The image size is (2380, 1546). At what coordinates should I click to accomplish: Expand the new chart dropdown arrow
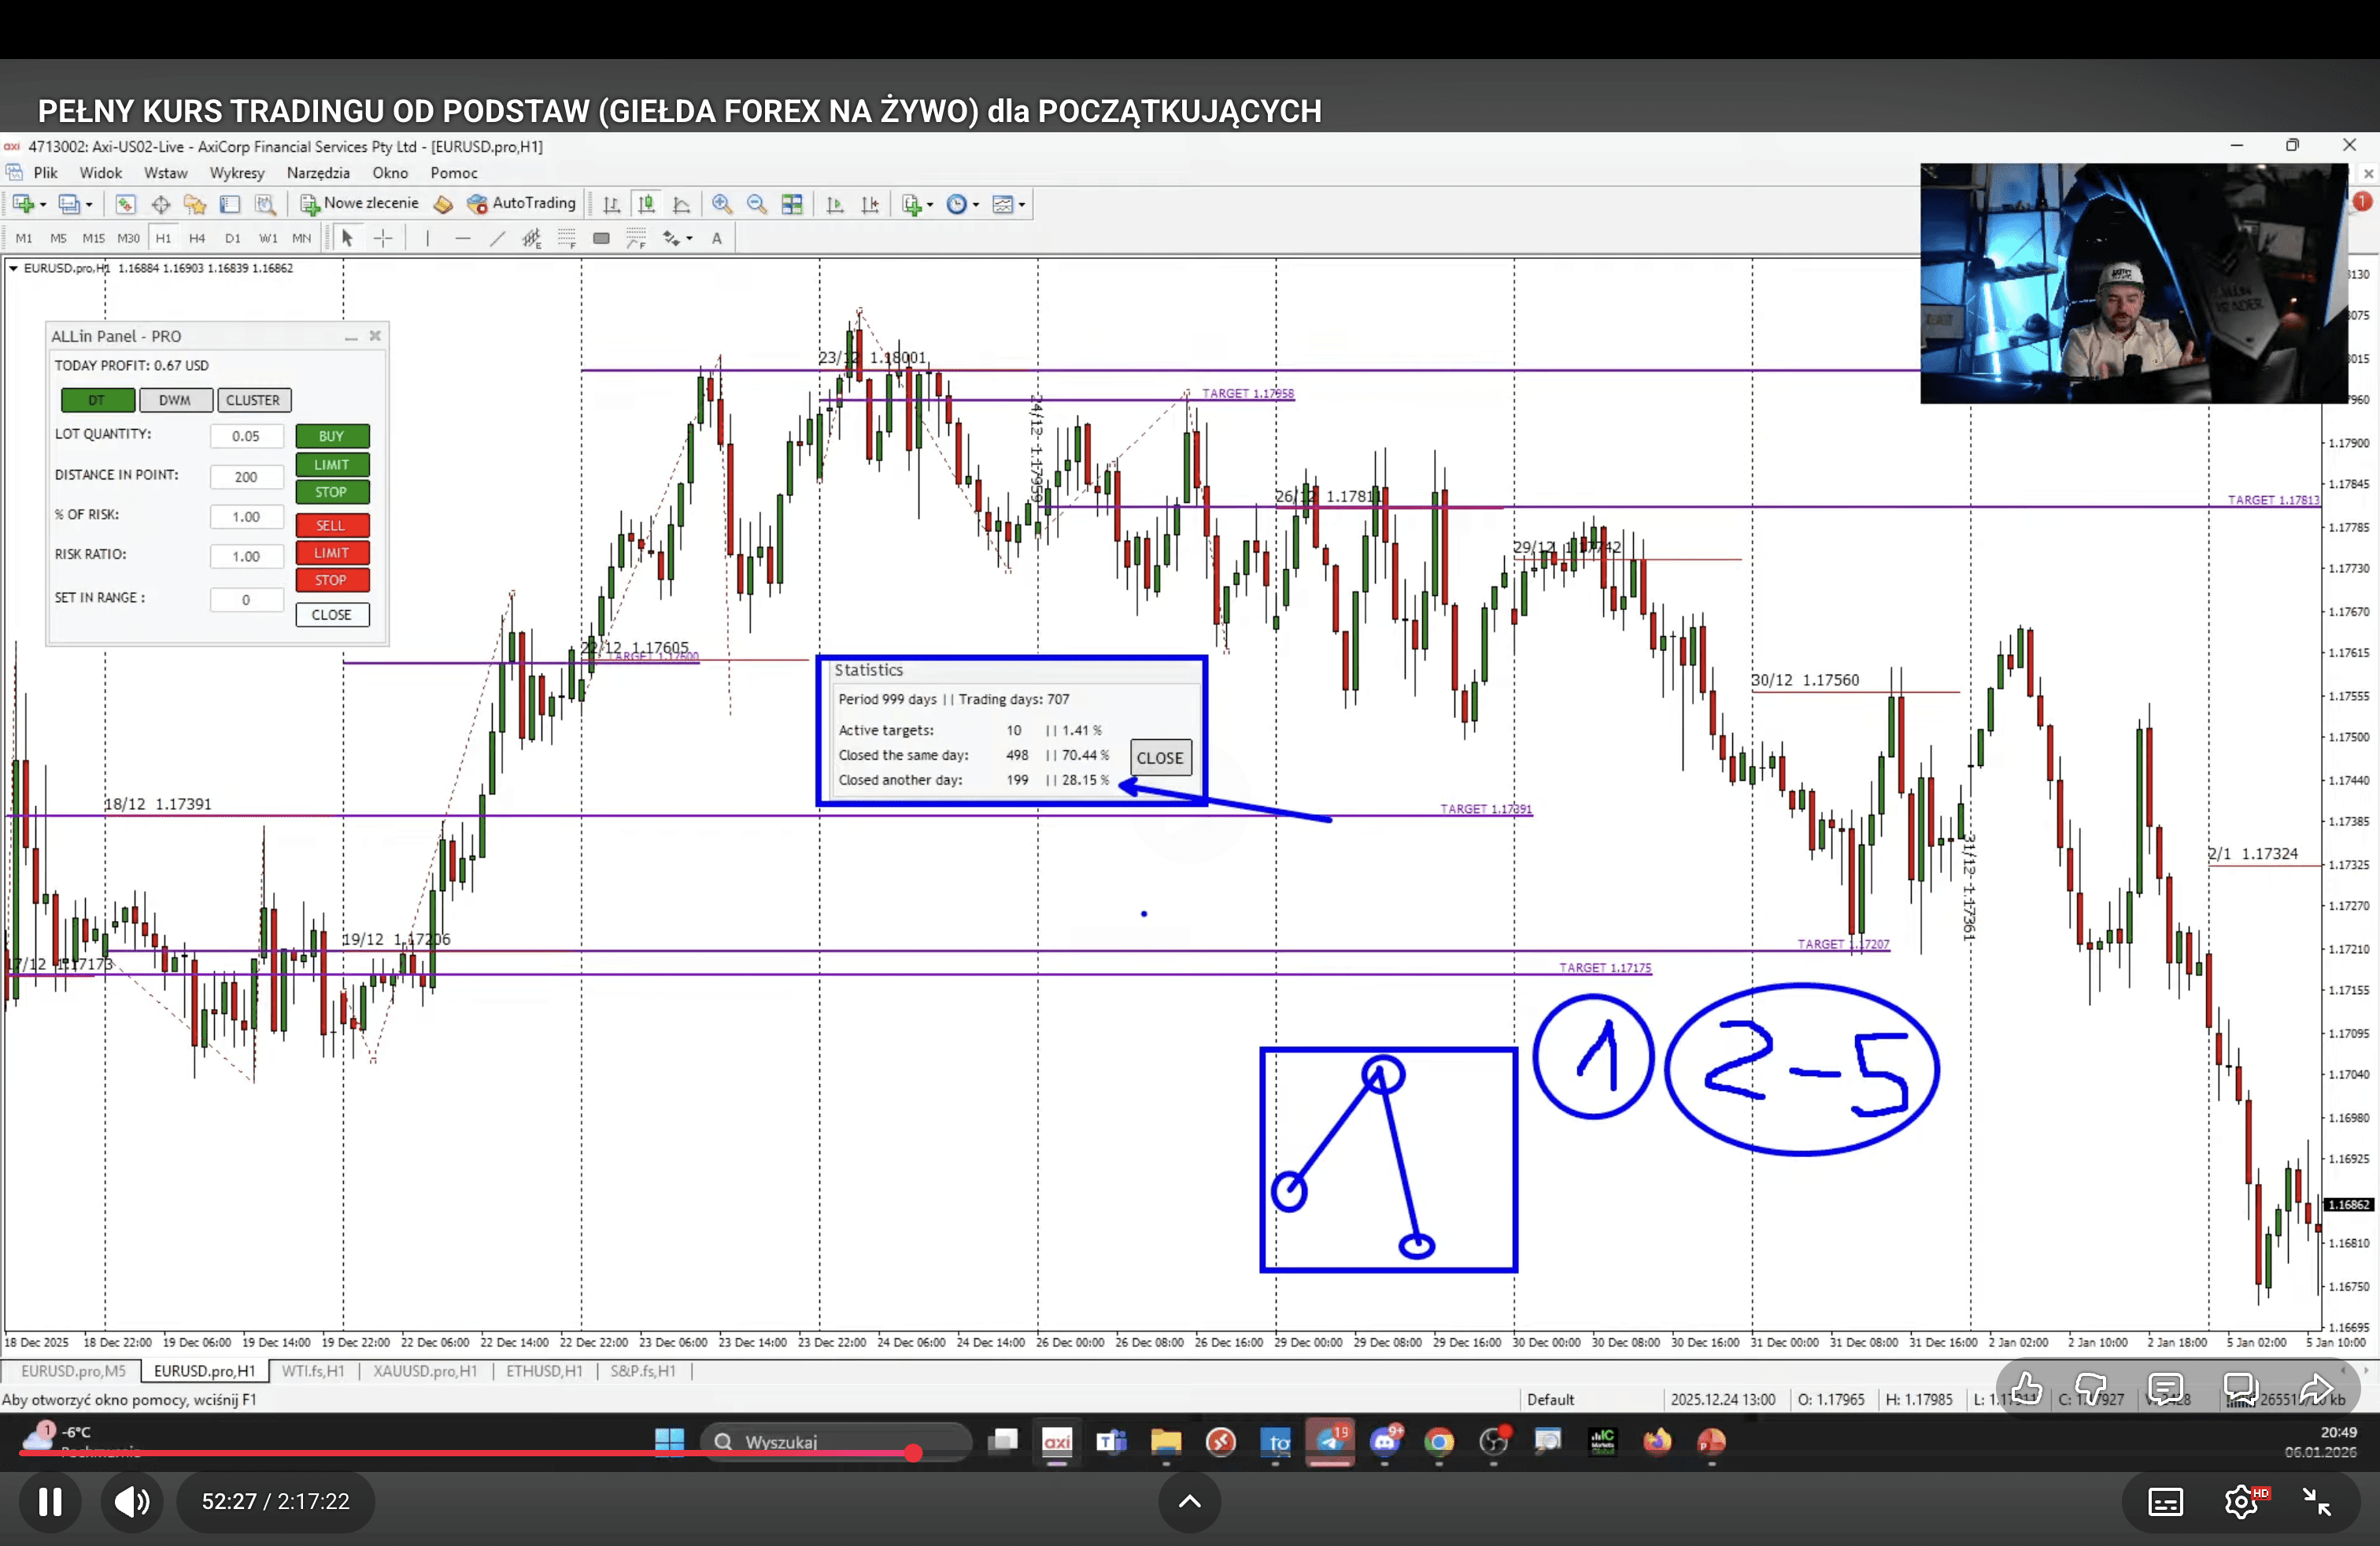coord(43,205)
